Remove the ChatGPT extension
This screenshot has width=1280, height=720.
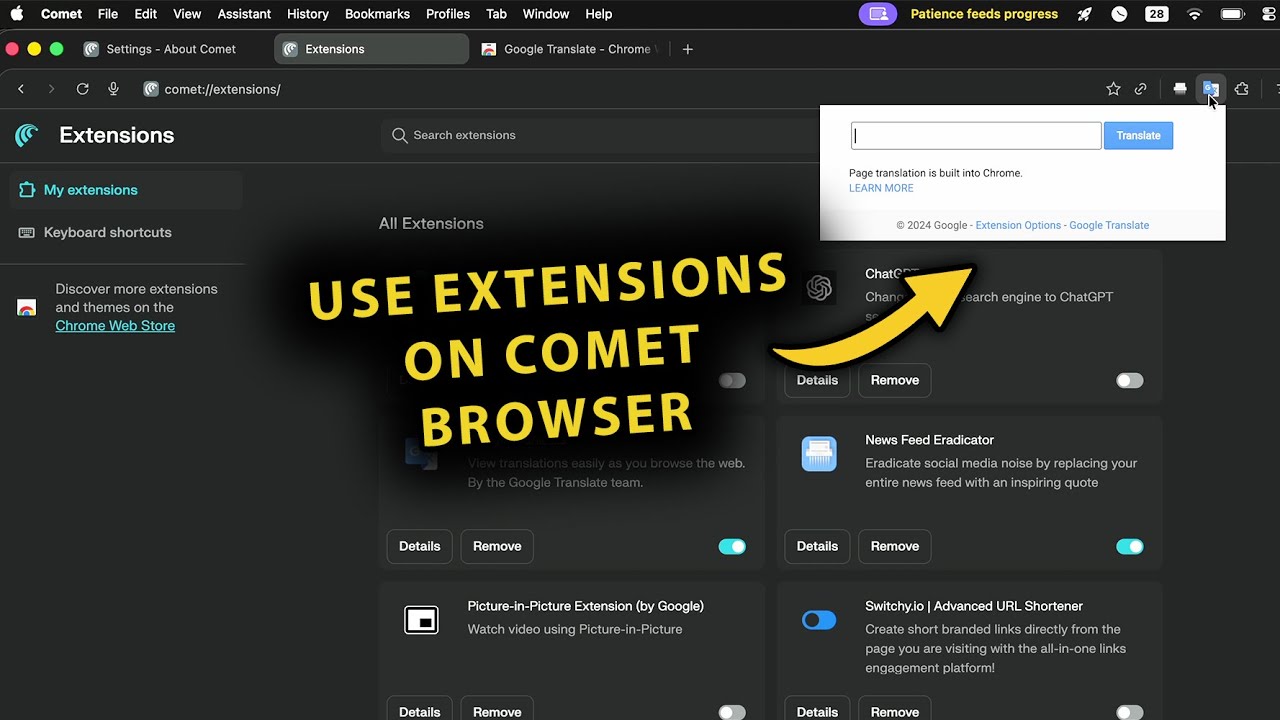(x=894, y=380)
